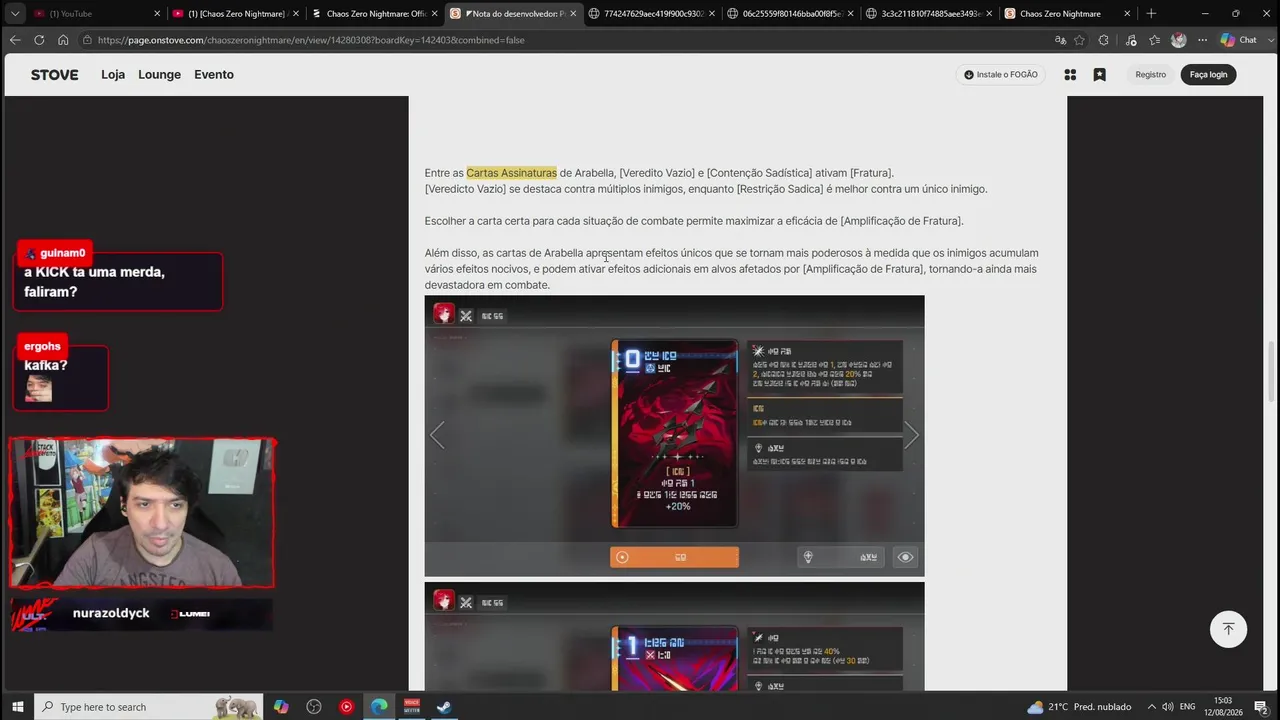The image size is (1280, 720).
Task: Open browser extensions puzzle icon
Action: pyautogui.click(x=1104, y=40)
